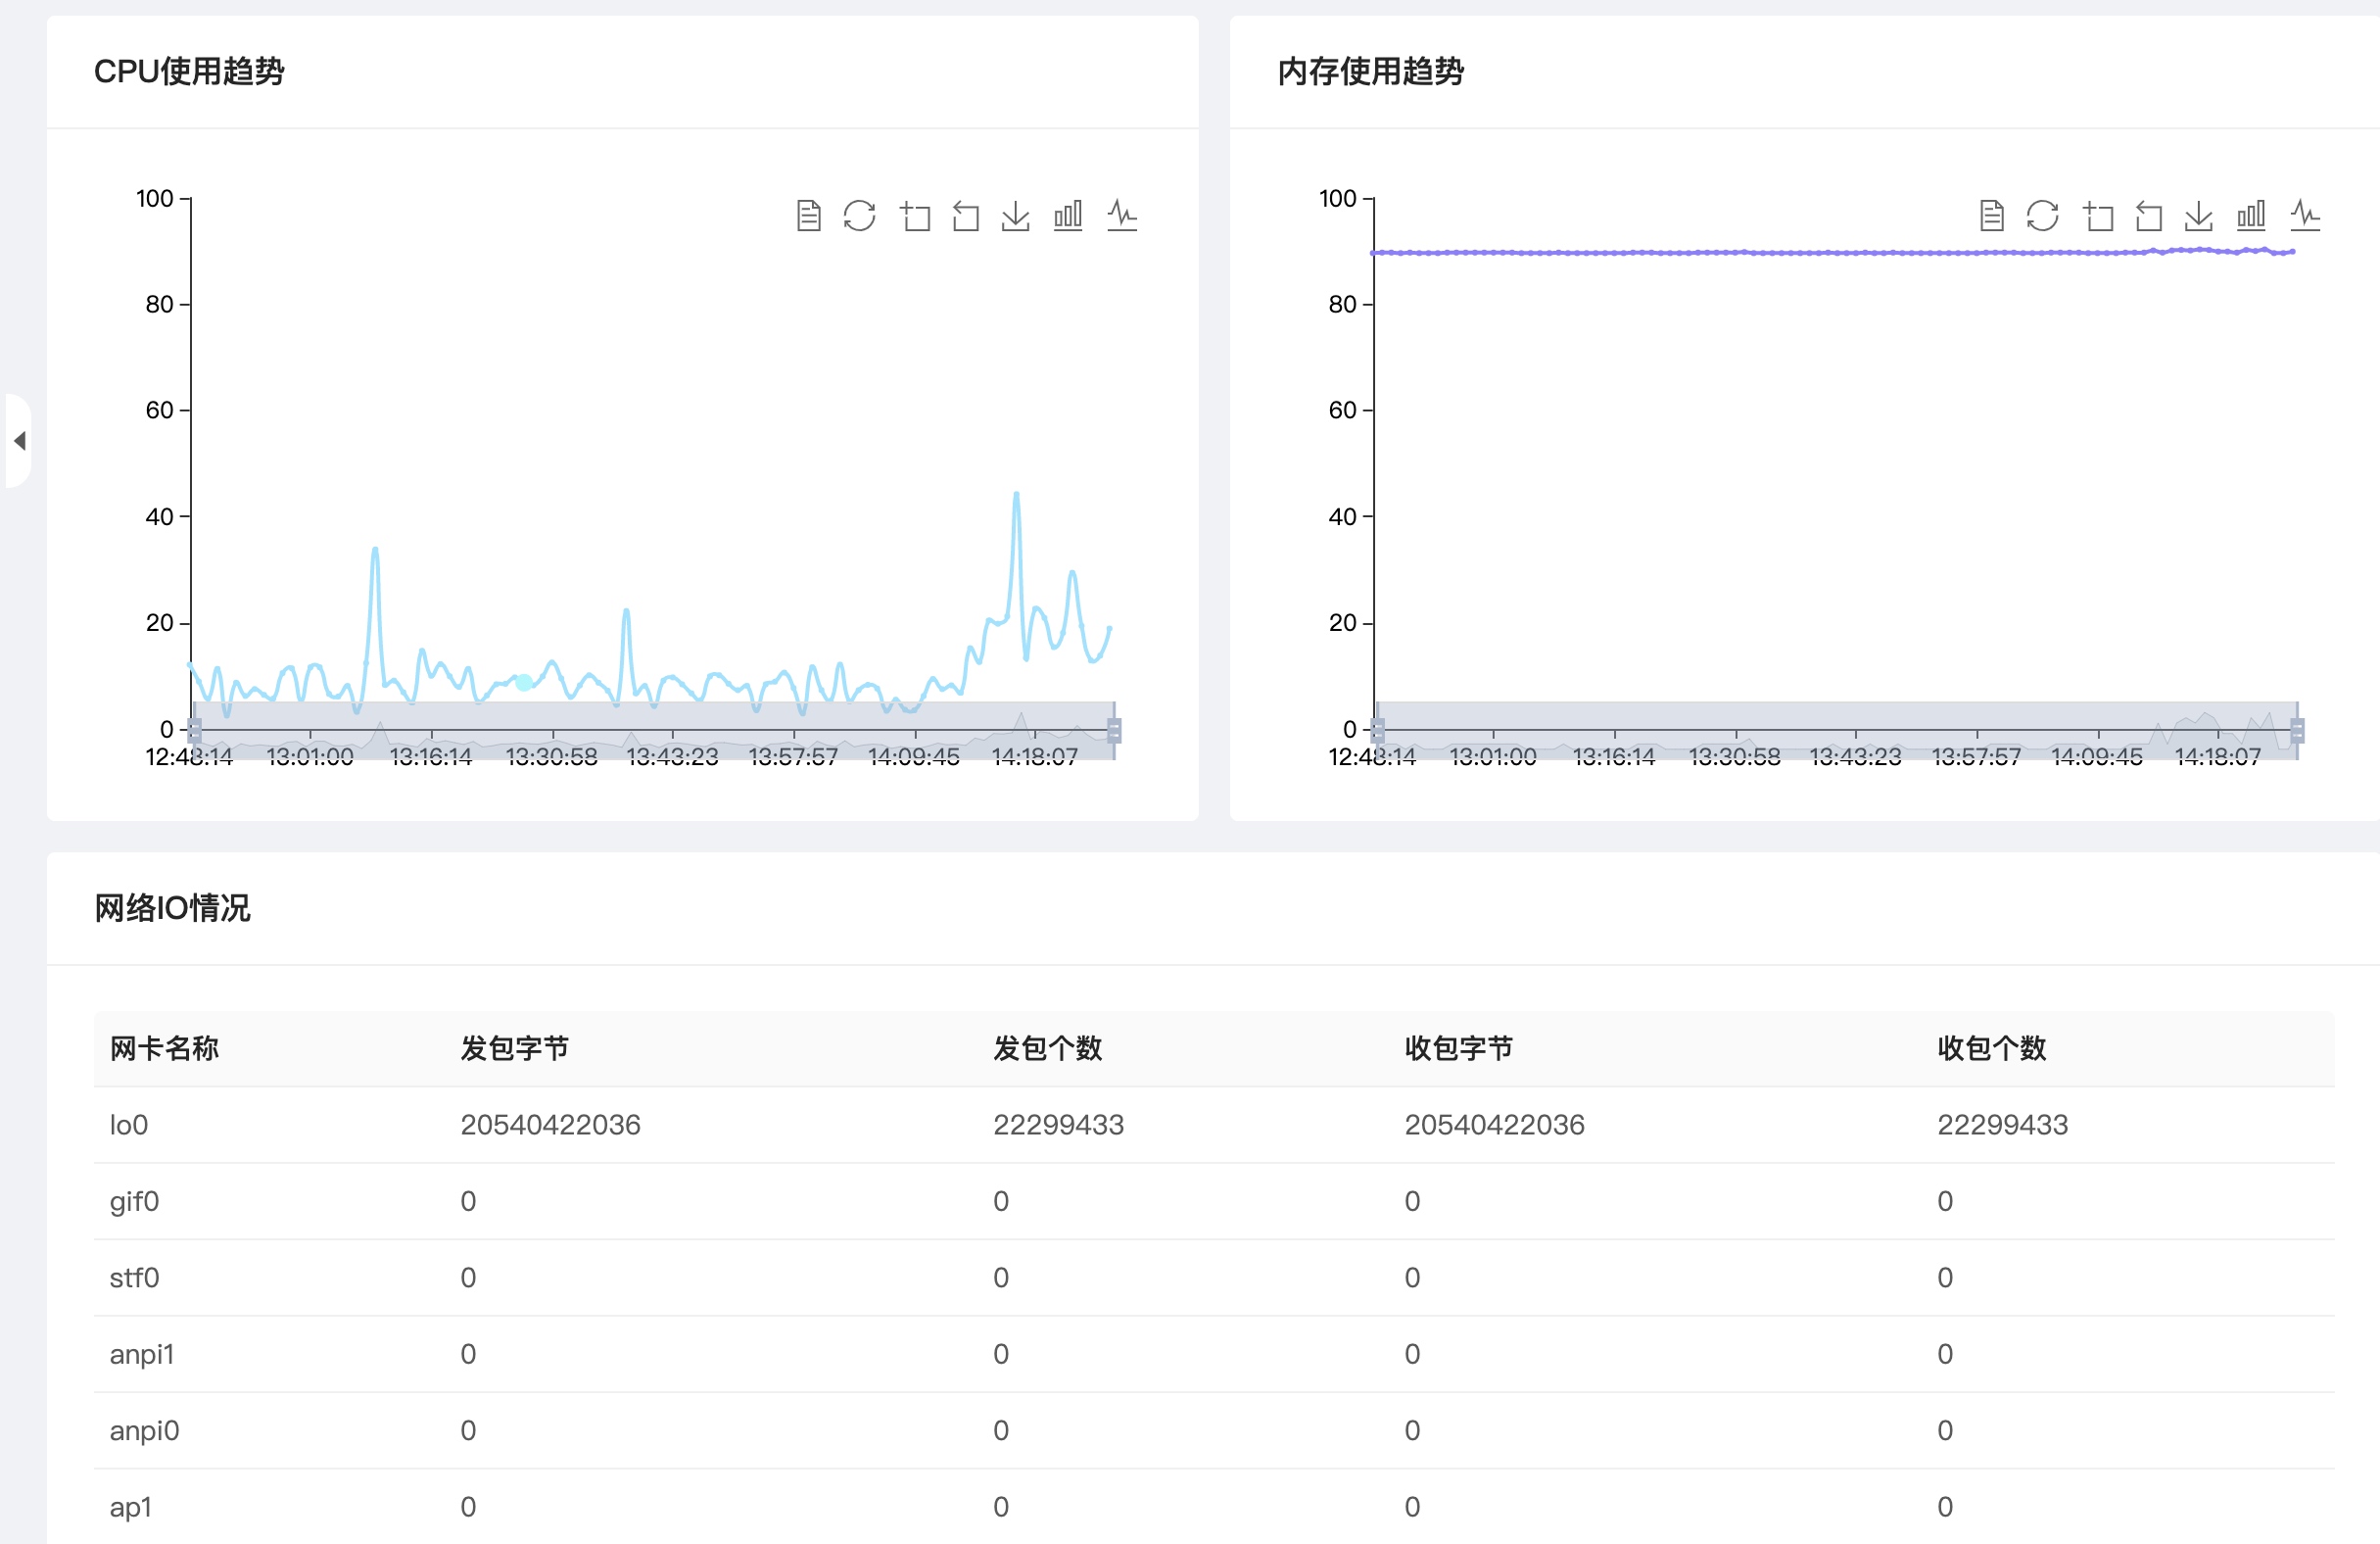Click restore icon on CPU usage chart
Image resolution: width=2380 pixels, height=1544 pixels.
(859, 215)
